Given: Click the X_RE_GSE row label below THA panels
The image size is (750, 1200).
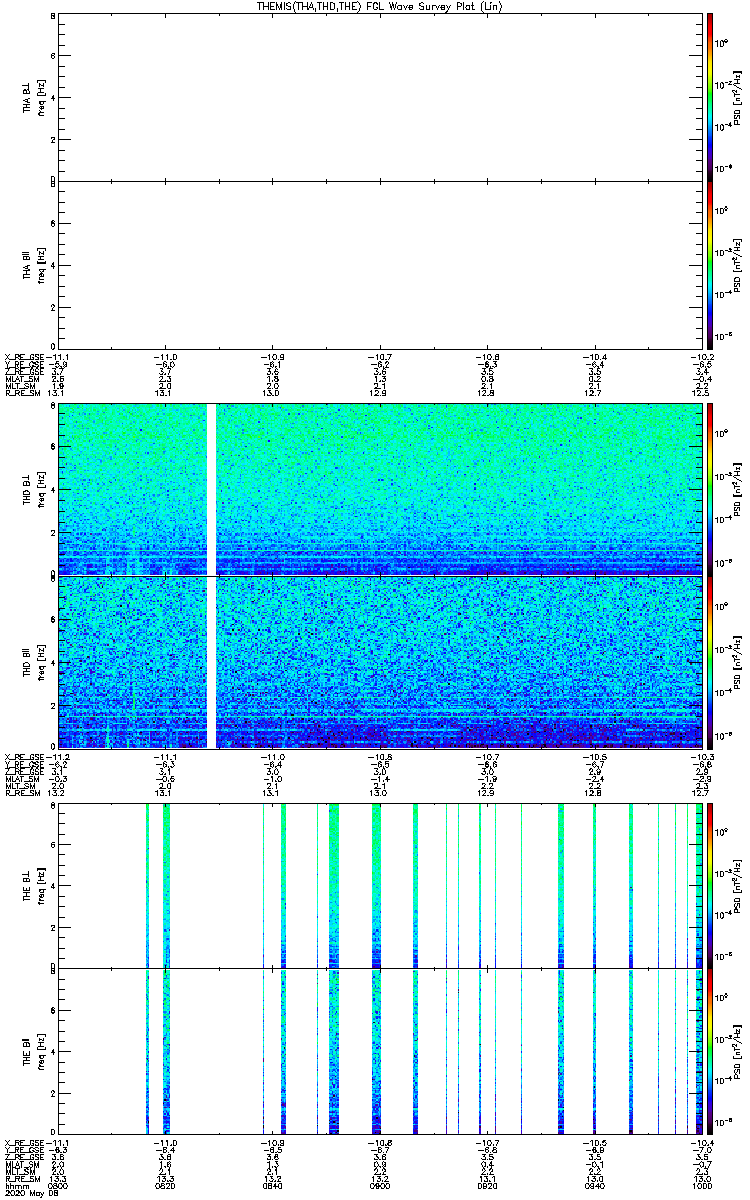Looking at the screenshot, I should click(x=24, y=356).
